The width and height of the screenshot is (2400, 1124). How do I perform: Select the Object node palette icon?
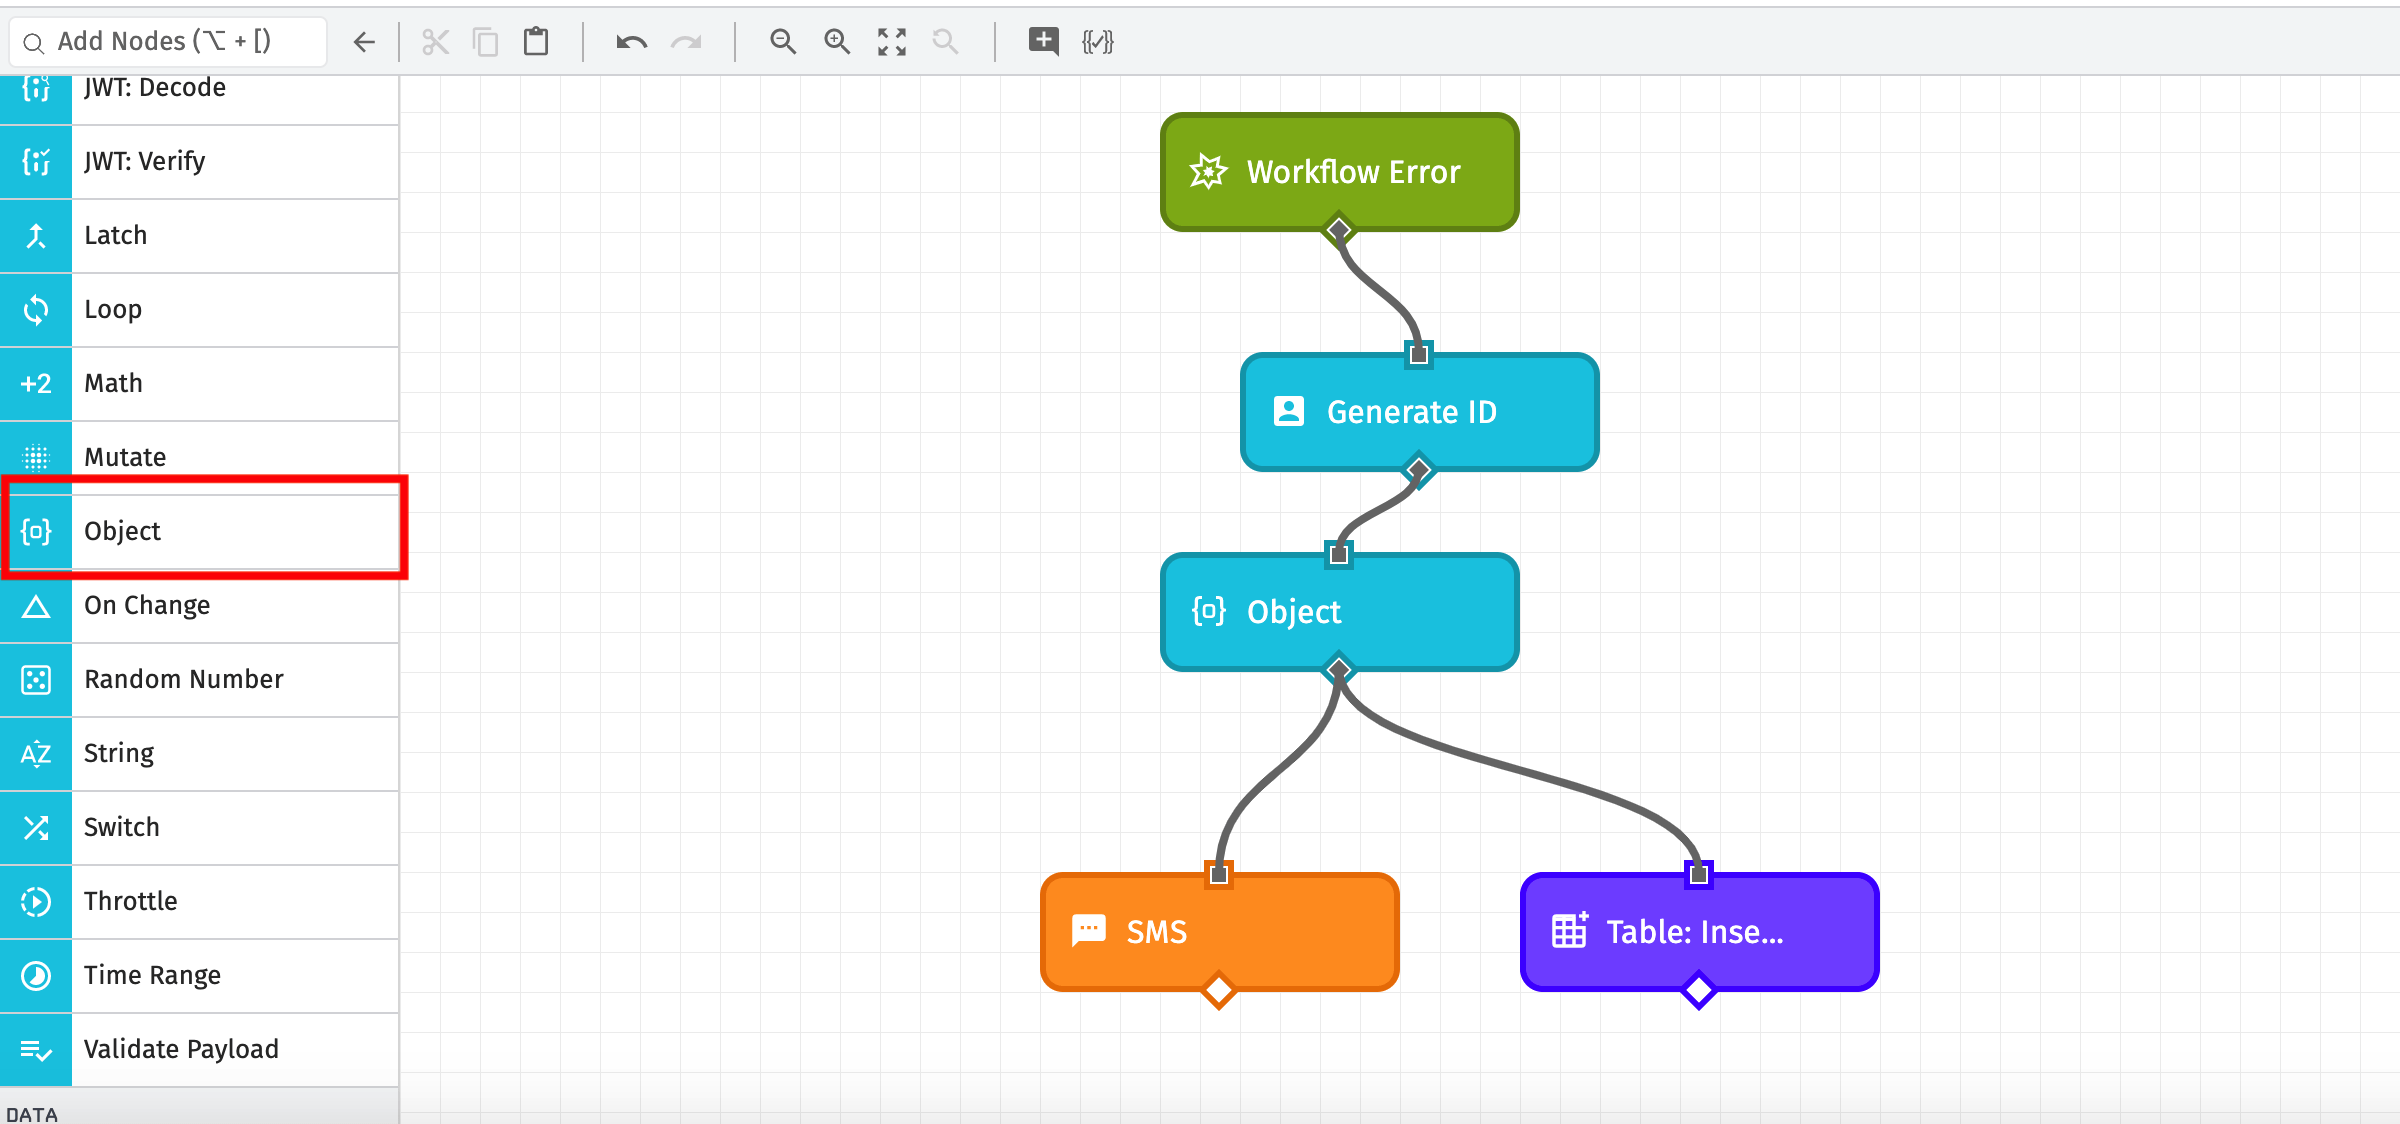click(36, 531)
